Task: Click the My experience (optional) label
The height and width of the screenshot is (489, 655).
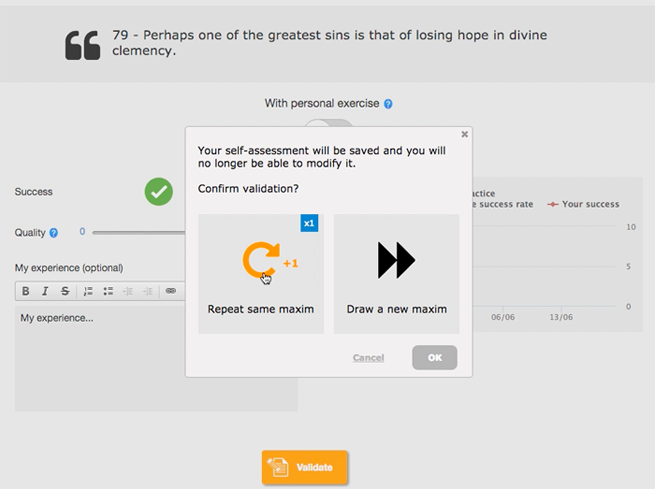Action: pos(69,268)
